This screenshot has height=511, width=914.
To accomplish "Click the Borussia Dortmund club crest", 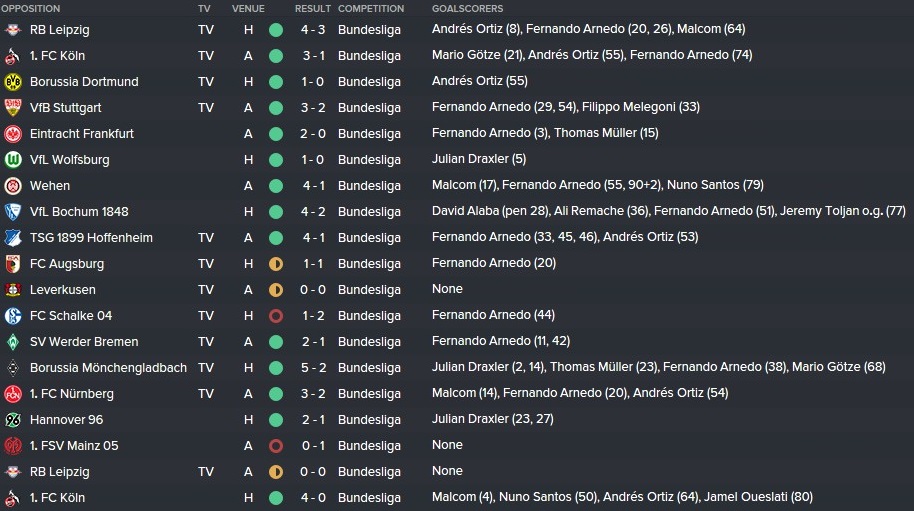I will [x=13, y=82].
